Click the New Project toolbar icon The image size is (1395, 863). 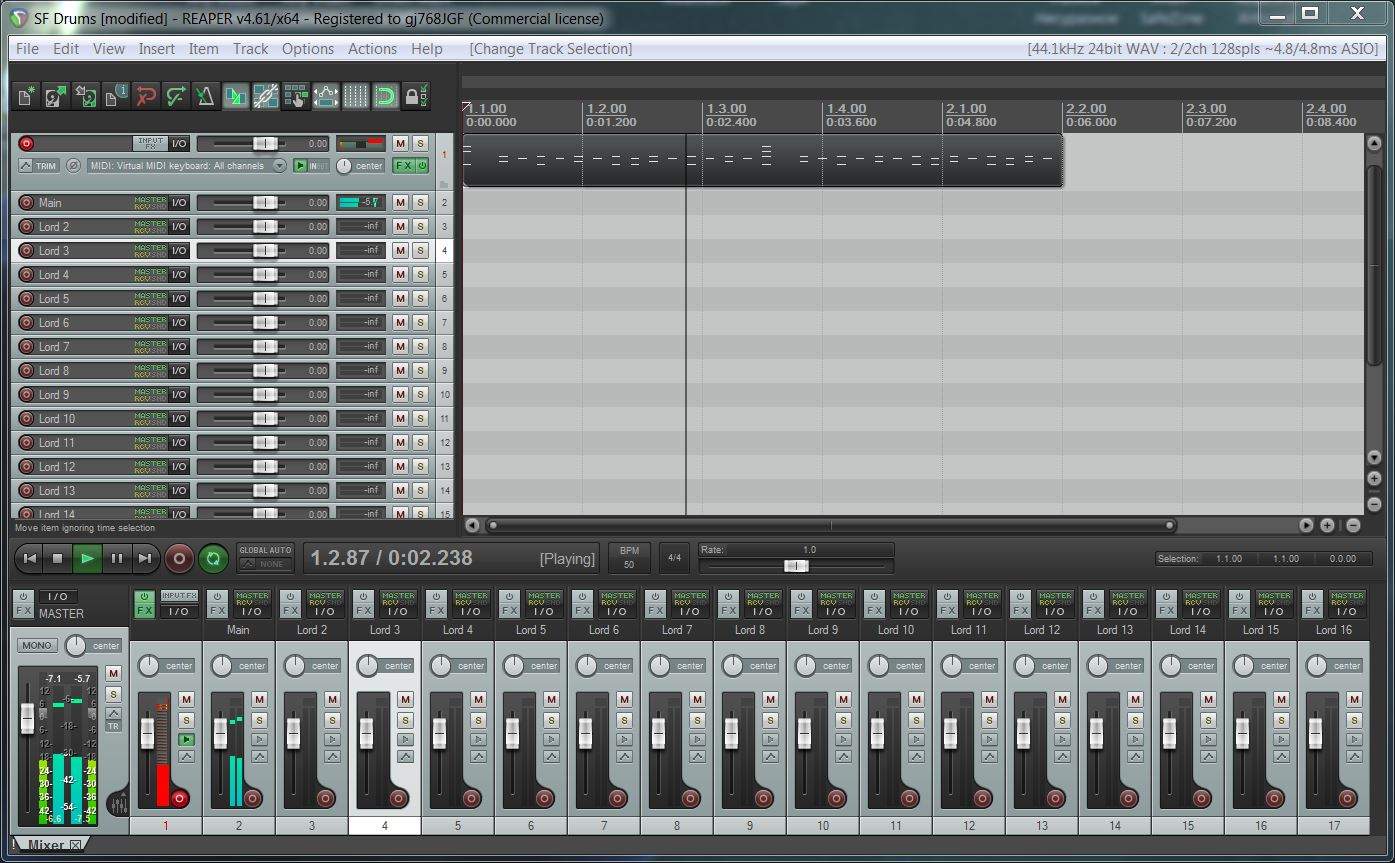point(26,96)
